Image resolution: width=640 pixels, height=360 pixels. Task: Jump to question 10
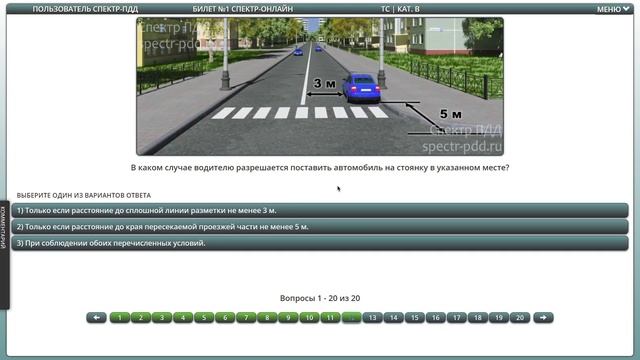pos(309,318)
